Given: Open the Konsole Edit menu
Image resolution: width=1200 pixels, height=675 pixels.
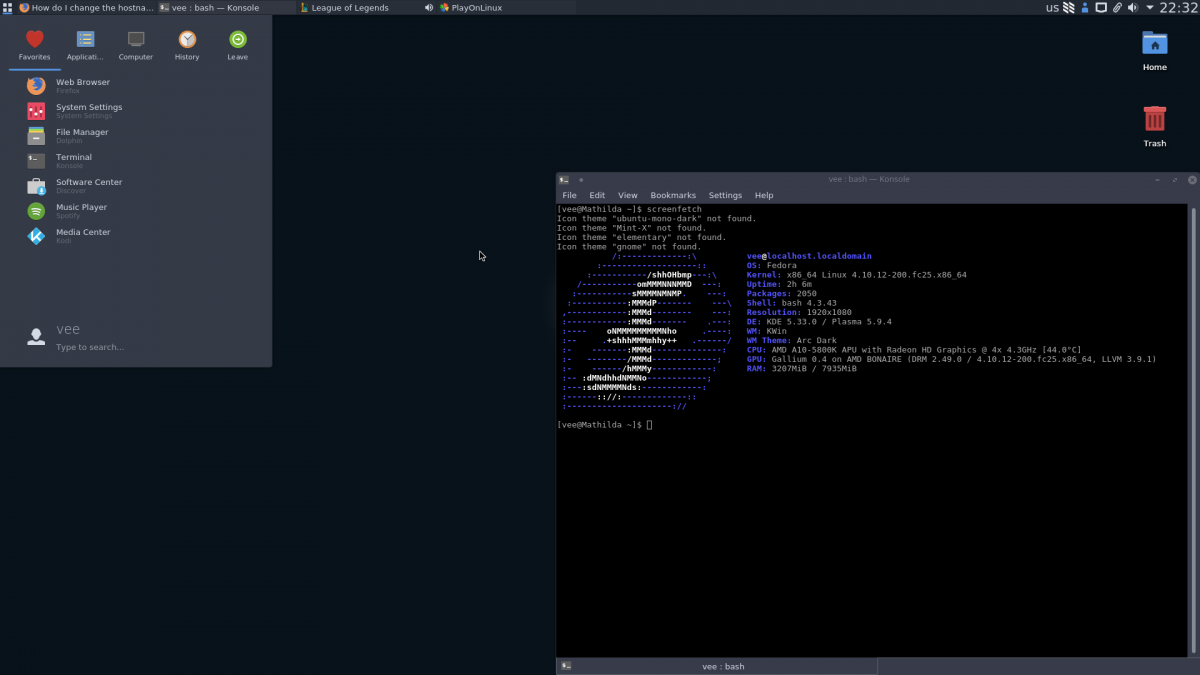Looking at the screenshot, I should point(597,195).
